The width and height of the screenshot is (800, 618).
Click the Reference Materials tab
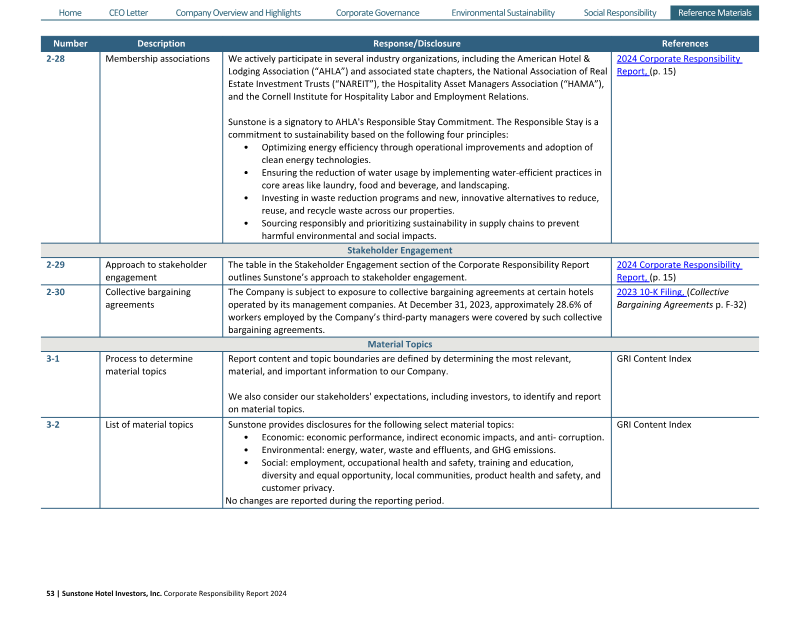pos(715,13)
